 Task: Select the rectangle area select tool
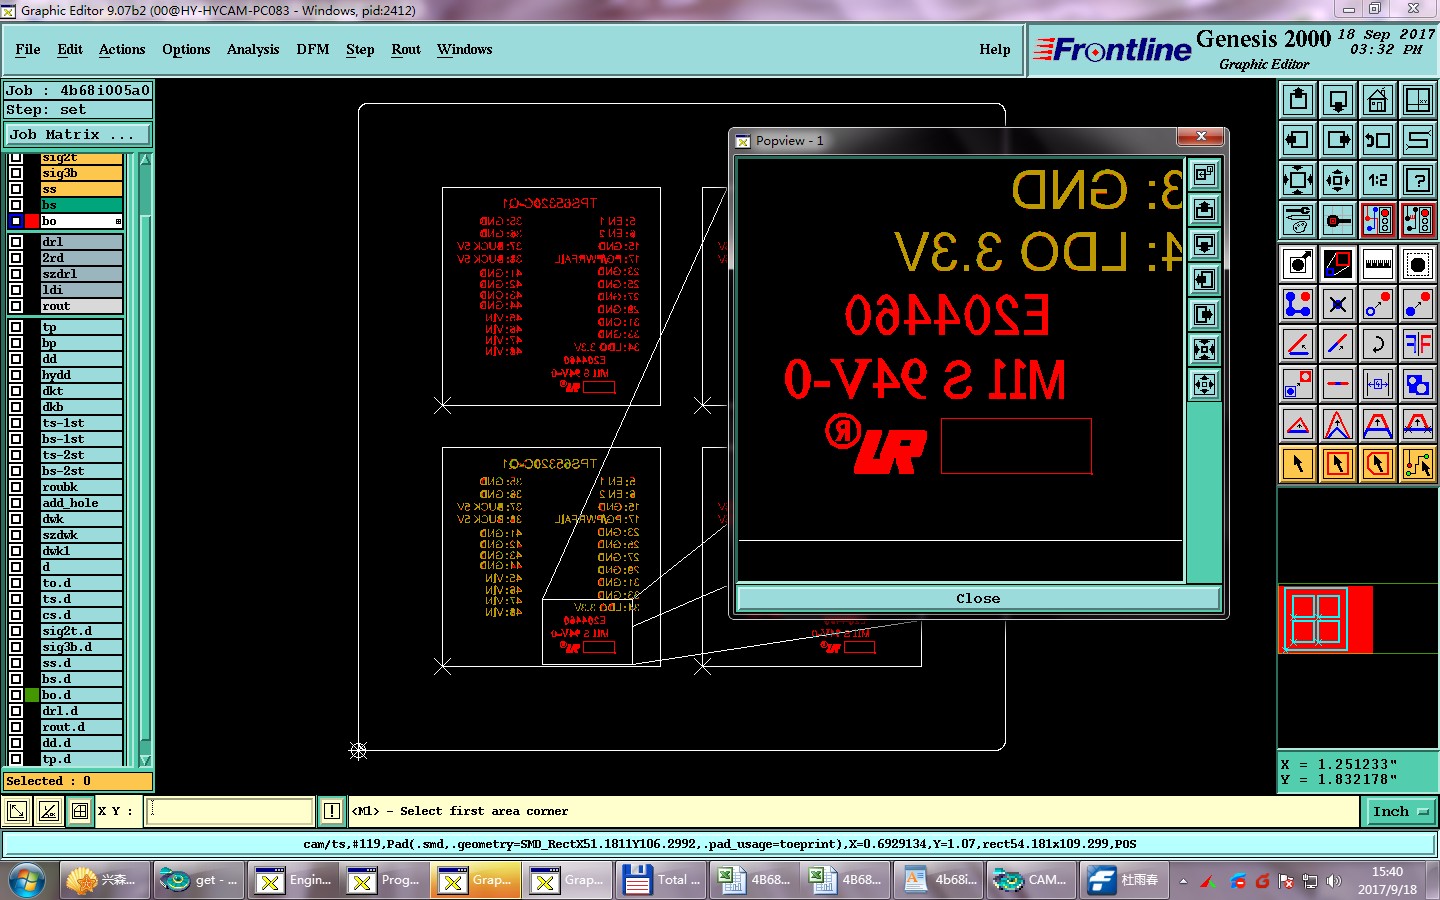pos(1338,464)
